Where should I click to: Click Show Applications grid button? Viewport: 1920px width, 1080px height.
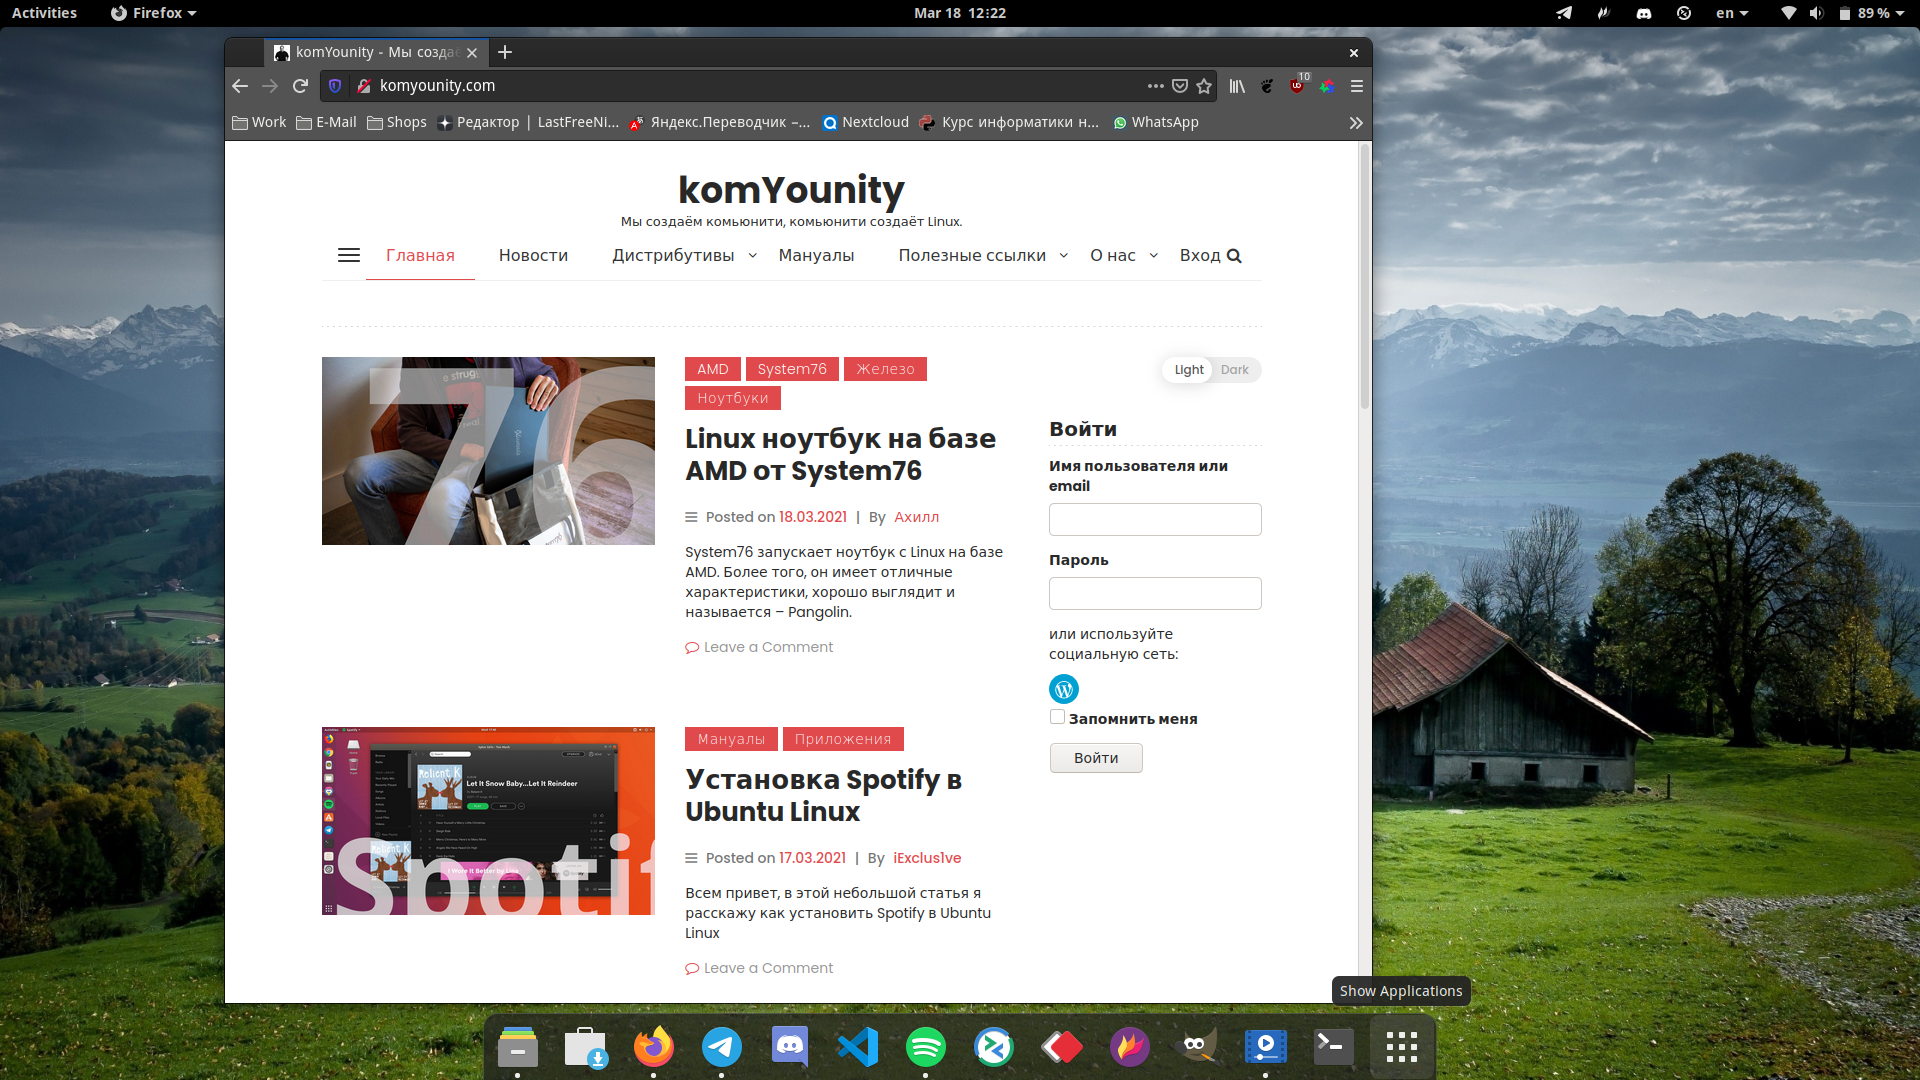click(1401, 1046)
